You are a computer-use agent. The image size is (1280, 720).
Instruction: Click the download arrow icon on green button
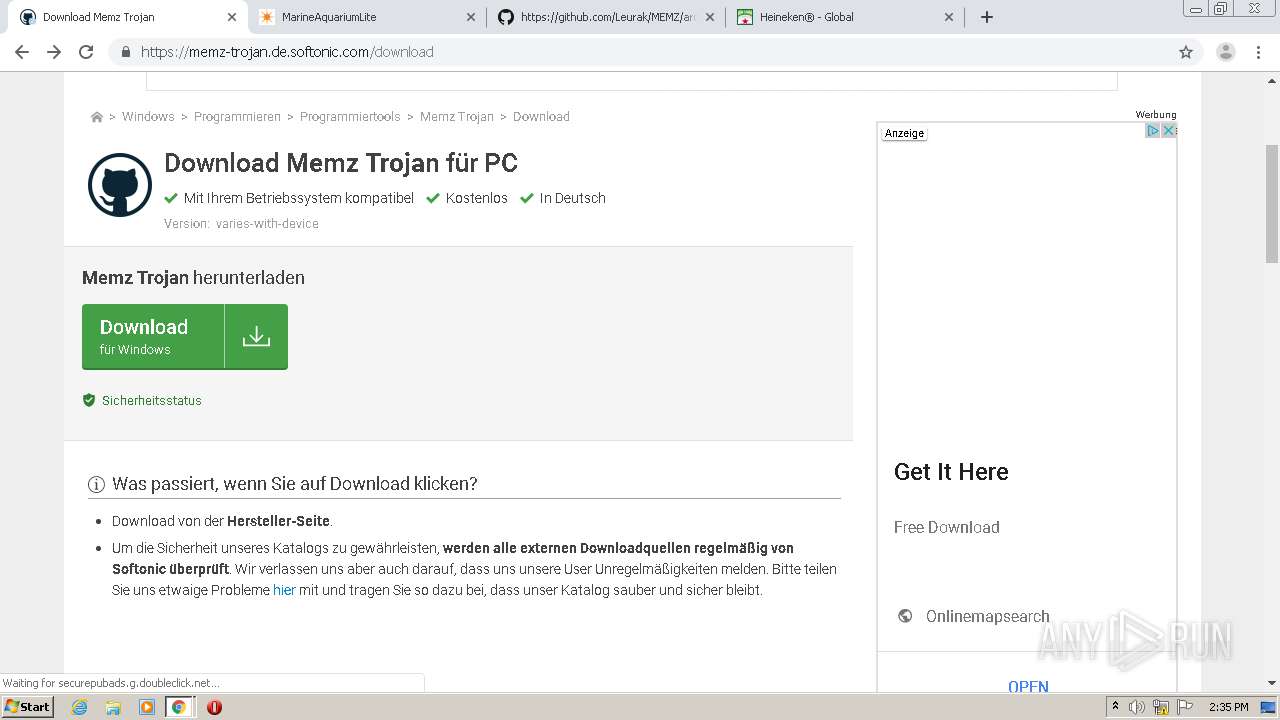256,337
